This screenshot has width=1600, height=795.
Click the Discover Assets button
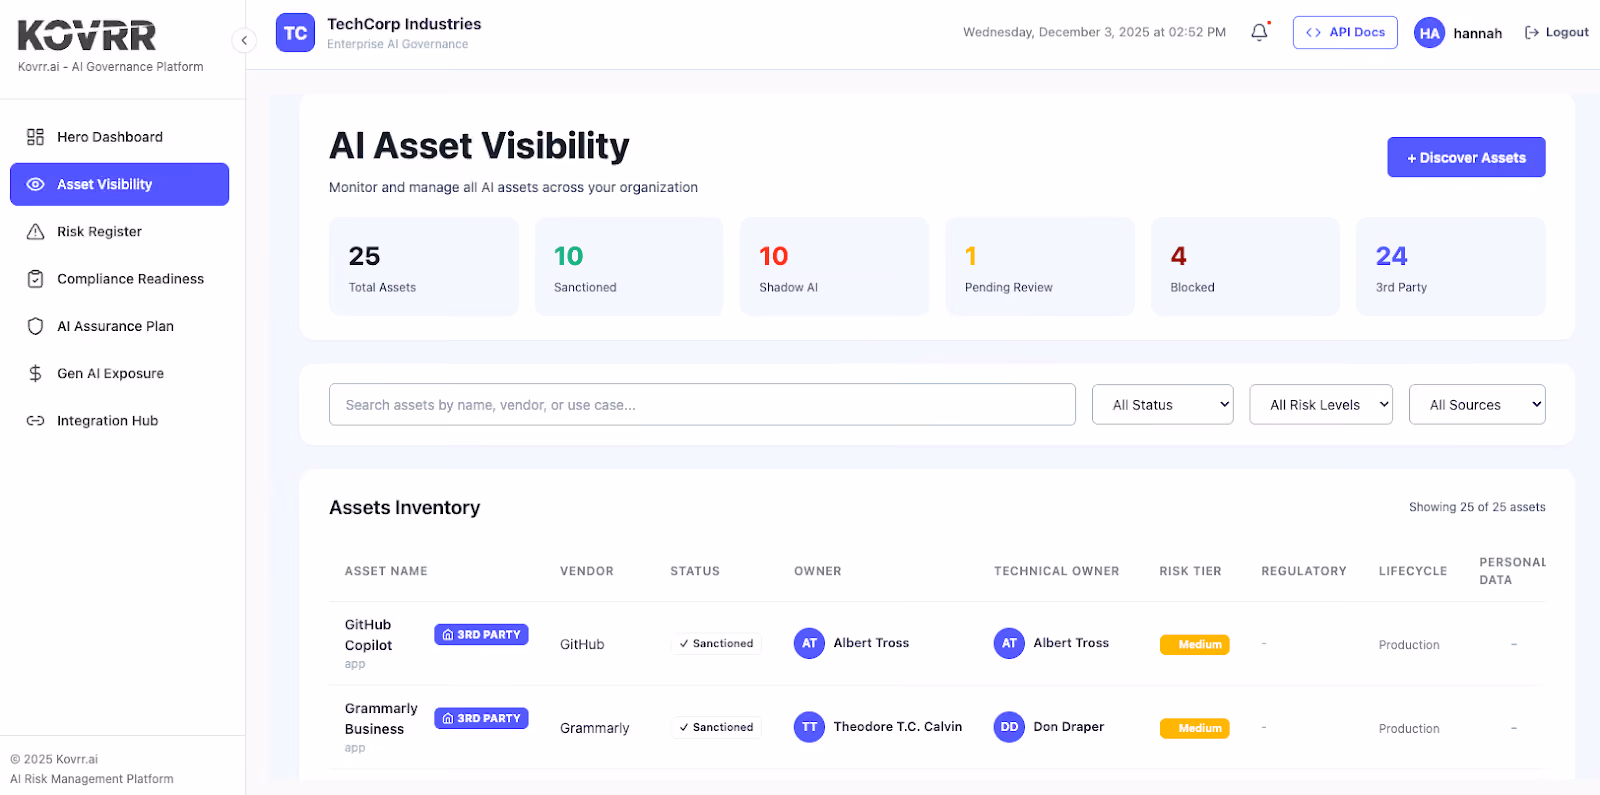[1466, 157]
